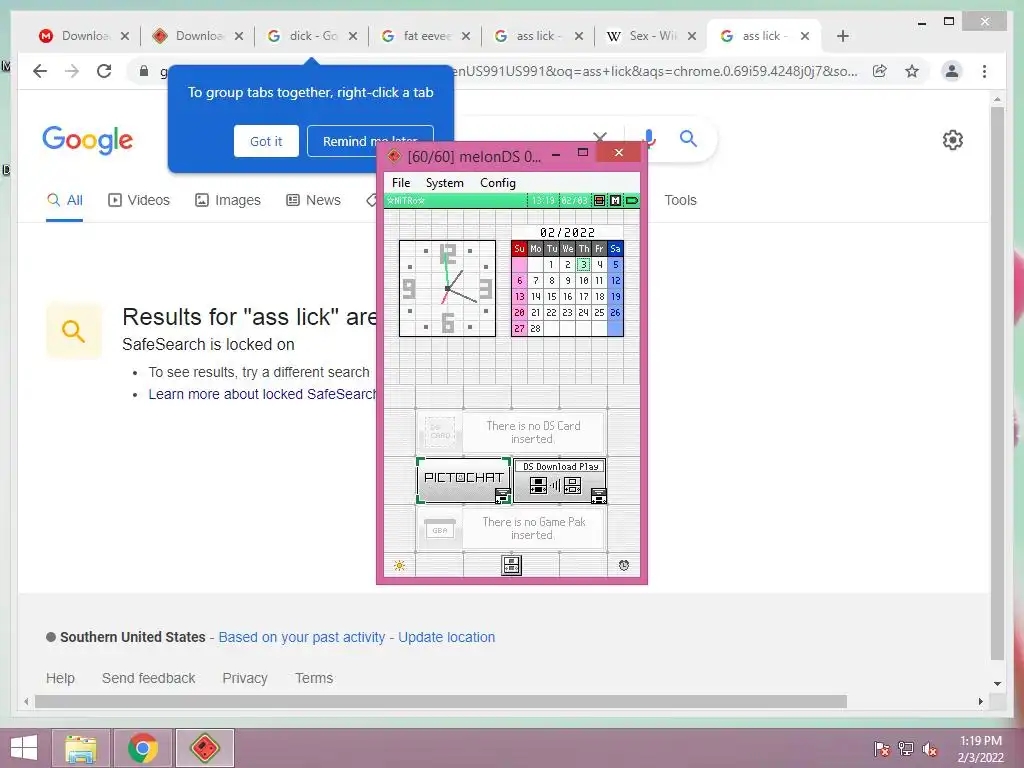Open the Help footer link

(x=60, y=678)
